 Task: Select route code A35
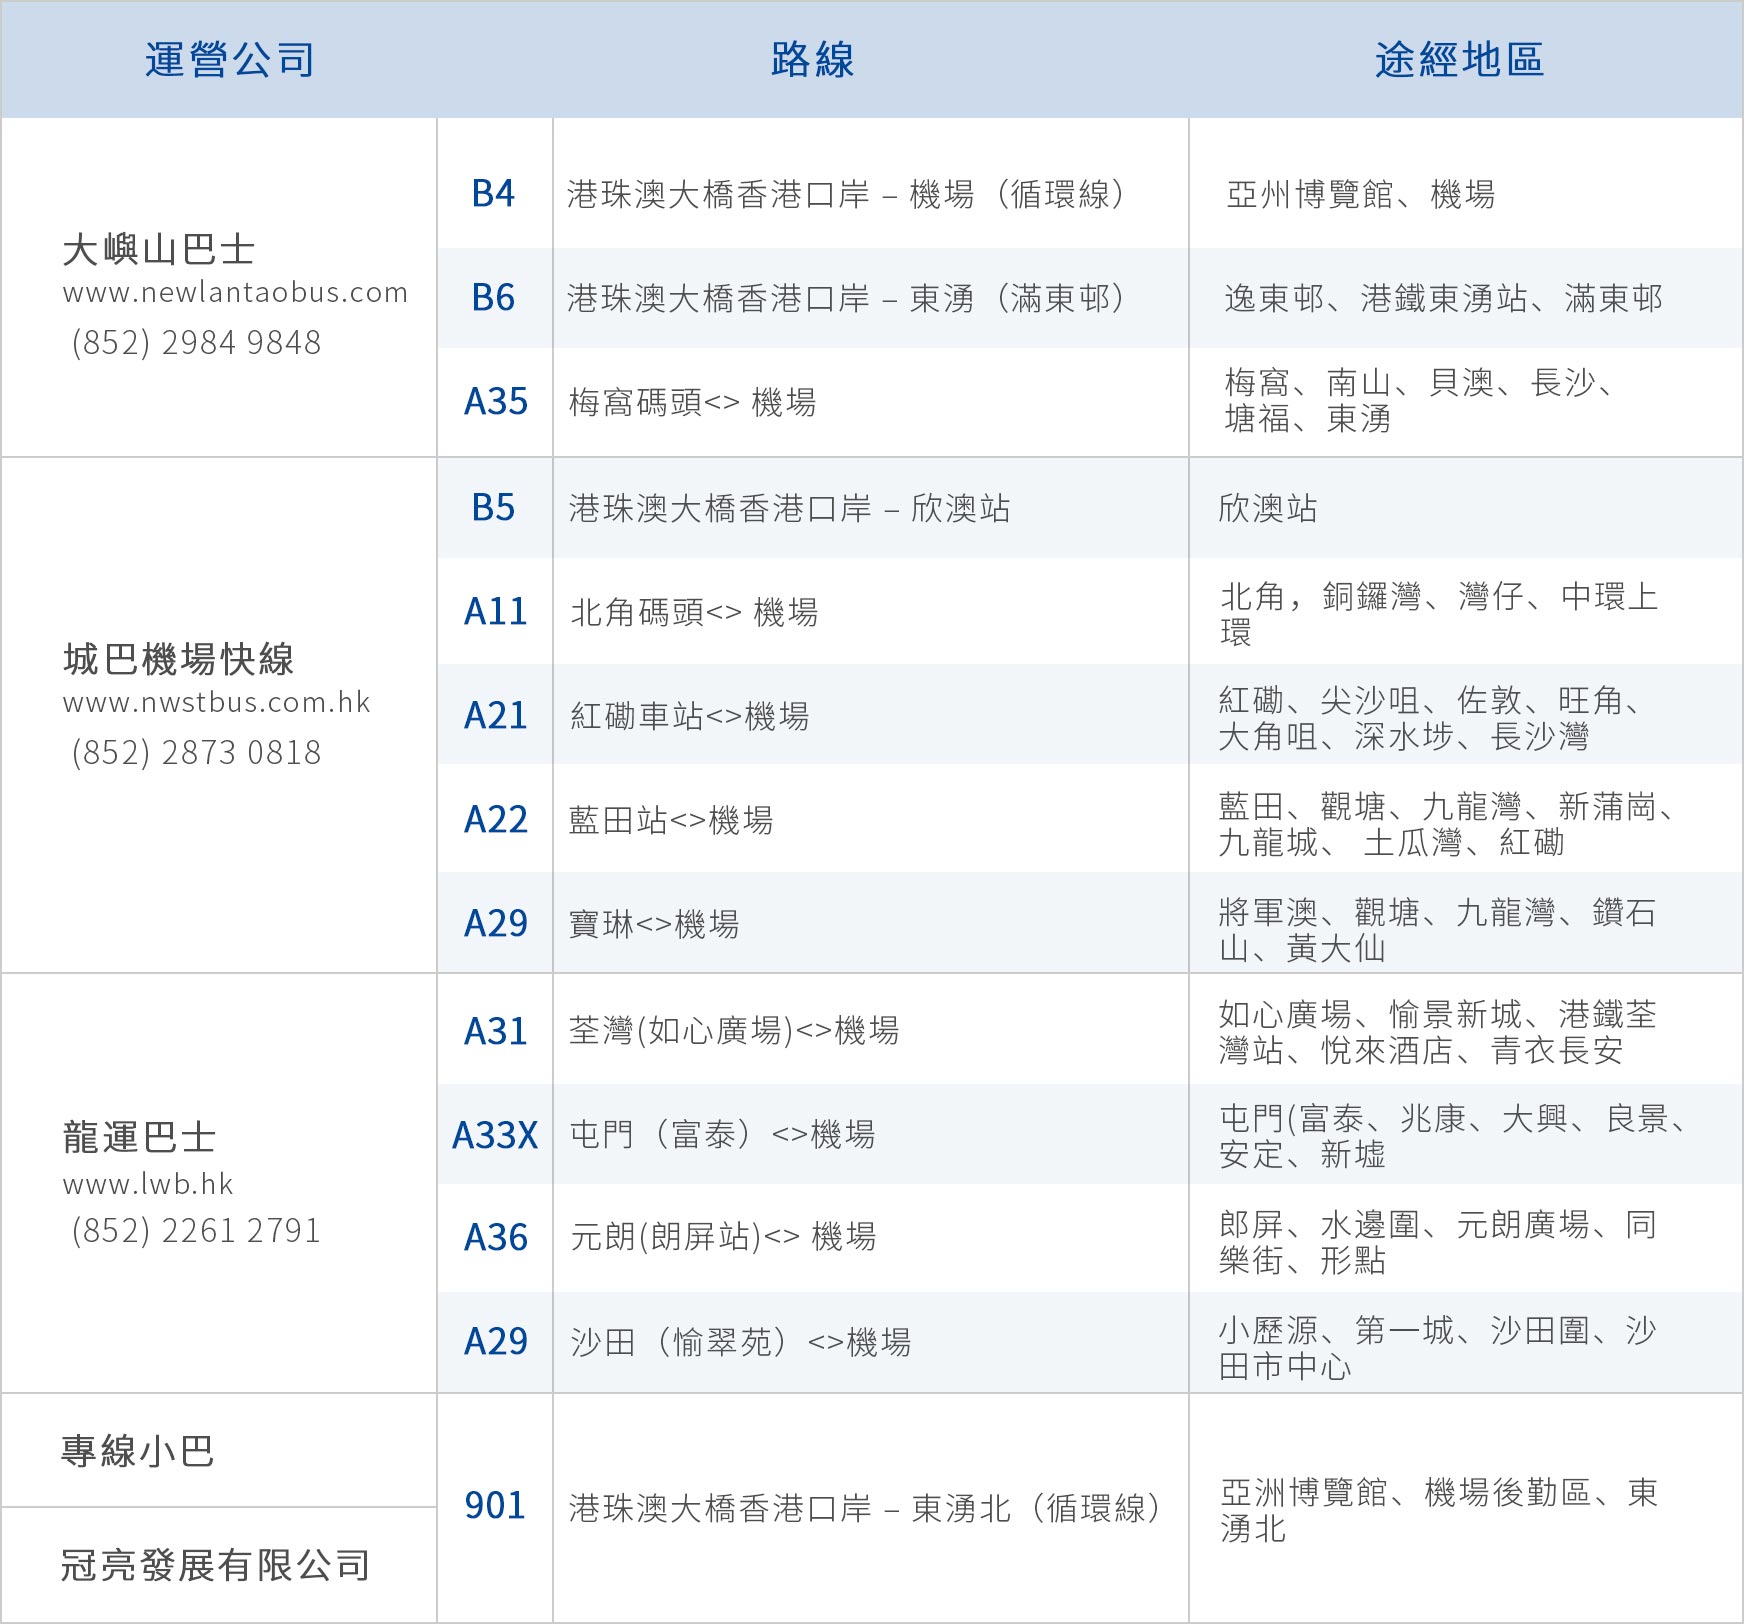495,402
